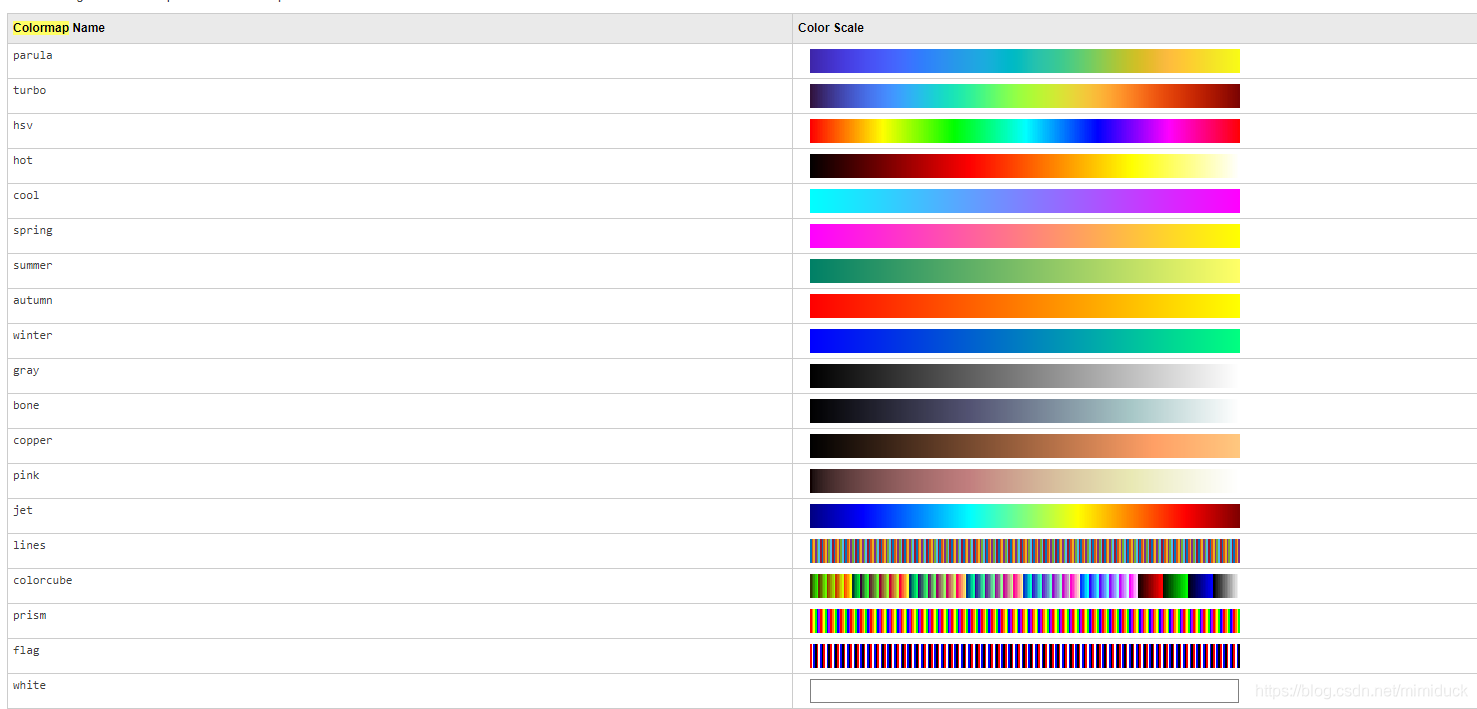Select the summer green gradient bar
This screenshot has width=1477, height=709.
point(1024,270)
